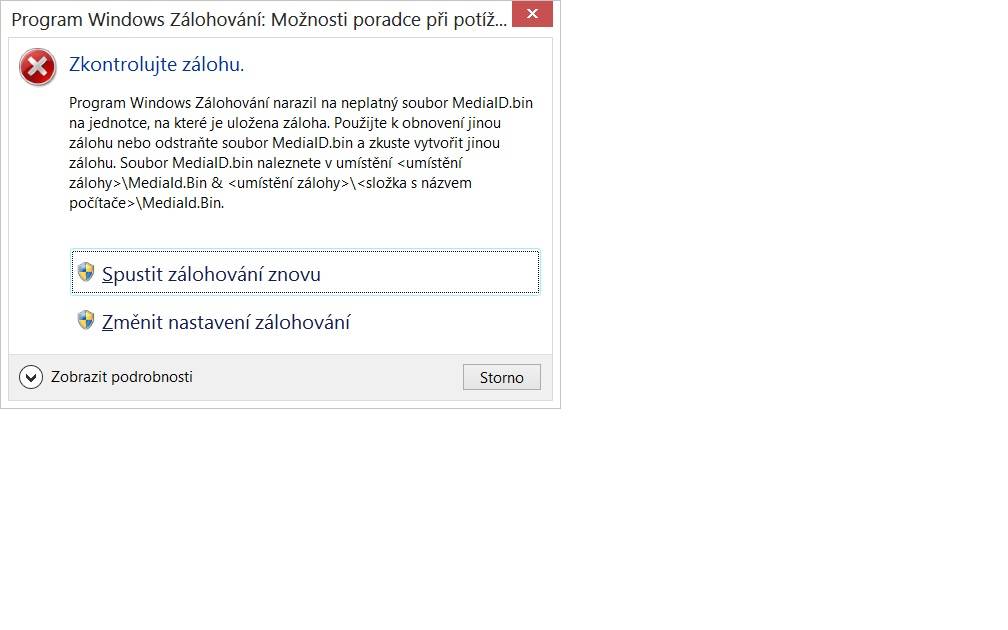The image size is (1008, 630).
Task: Click empty gray footer area left of Storno
Action: coord(328,377)
